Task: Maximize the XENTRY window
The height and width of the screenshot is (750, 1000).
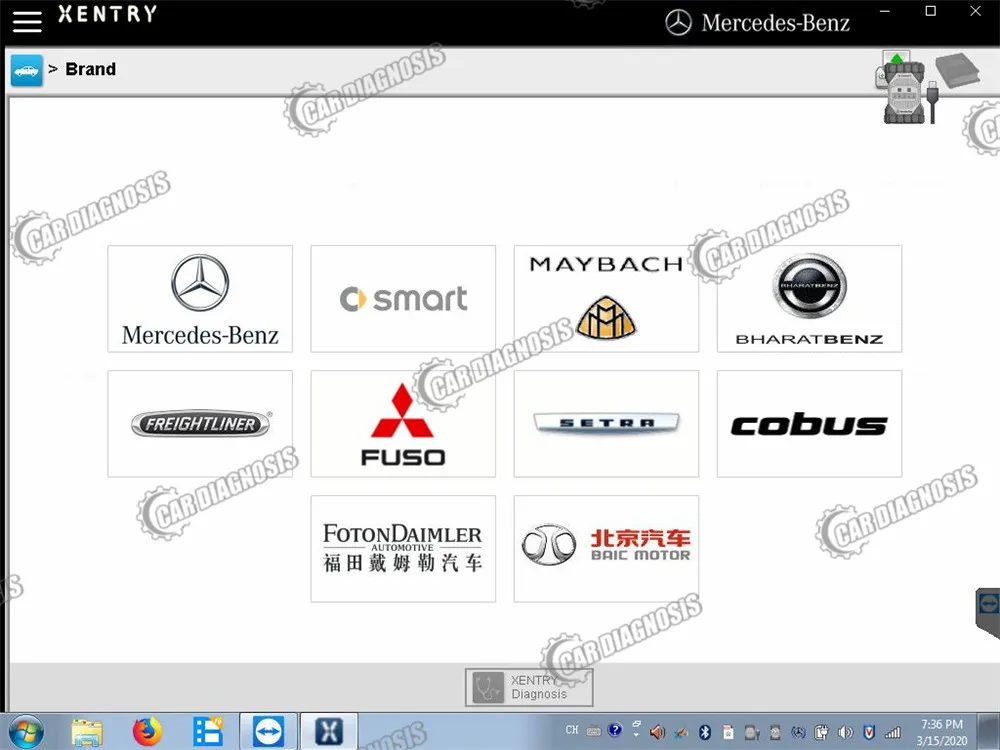Action: 930,11
